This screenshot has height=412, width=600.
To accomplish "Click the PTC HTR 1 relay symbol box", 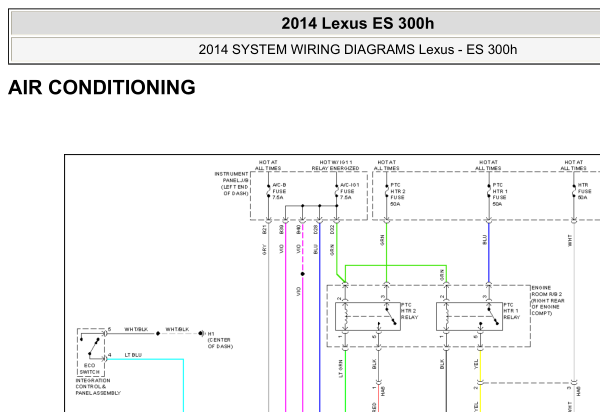I will point(470,316).
